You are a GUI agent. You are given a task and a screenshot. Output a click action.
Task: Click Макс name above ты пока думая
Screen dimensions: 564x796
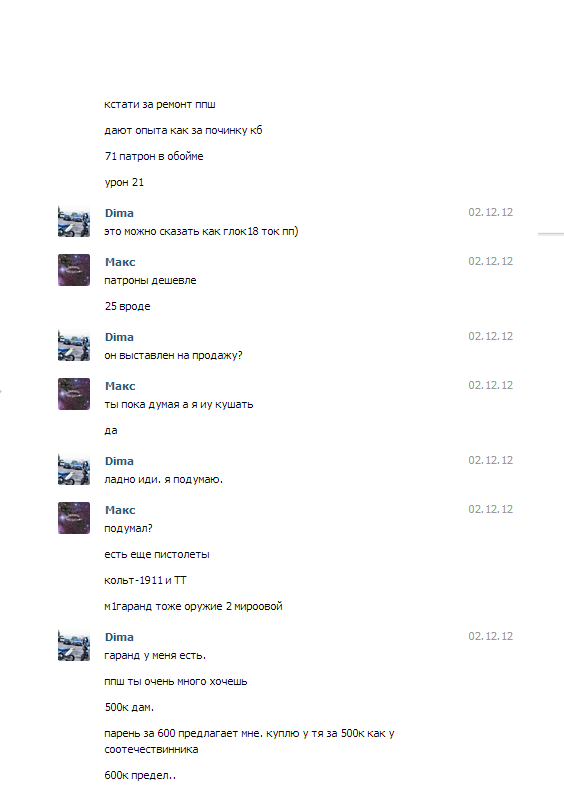pyautogui.click(x=120, y=386)
